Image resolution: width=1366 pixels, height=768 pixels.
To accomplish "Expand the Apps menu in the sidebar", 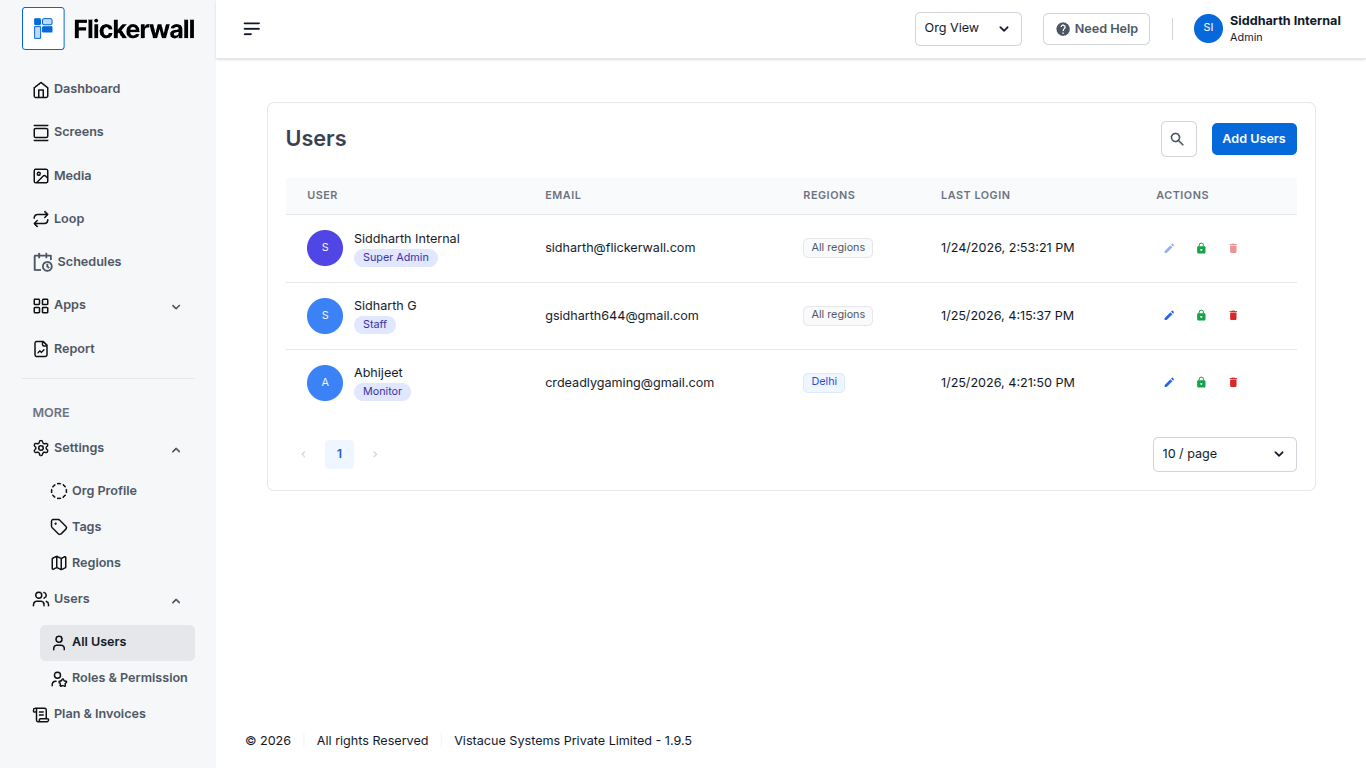I will (x=107, y=306).
